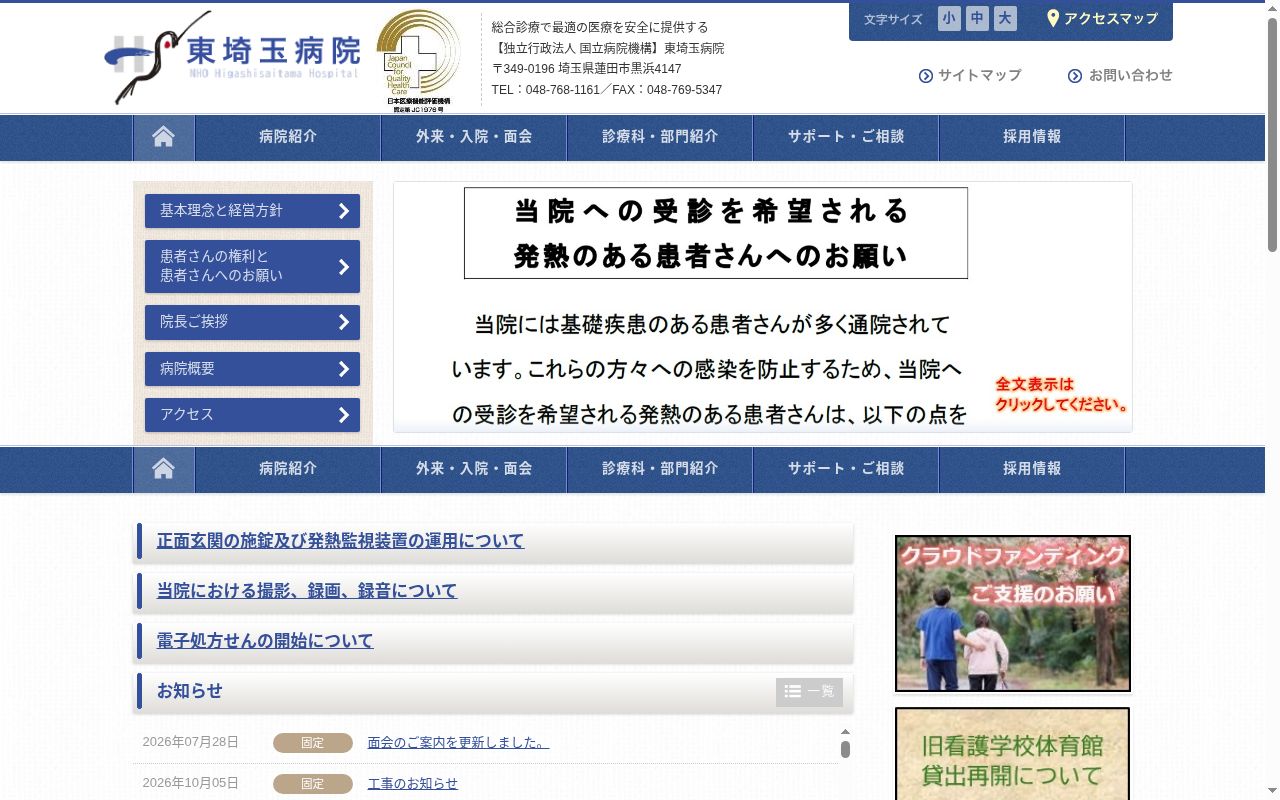Open 正面玄関の施錠及び発熱監視装置の運用について link

tap(340, 541)
